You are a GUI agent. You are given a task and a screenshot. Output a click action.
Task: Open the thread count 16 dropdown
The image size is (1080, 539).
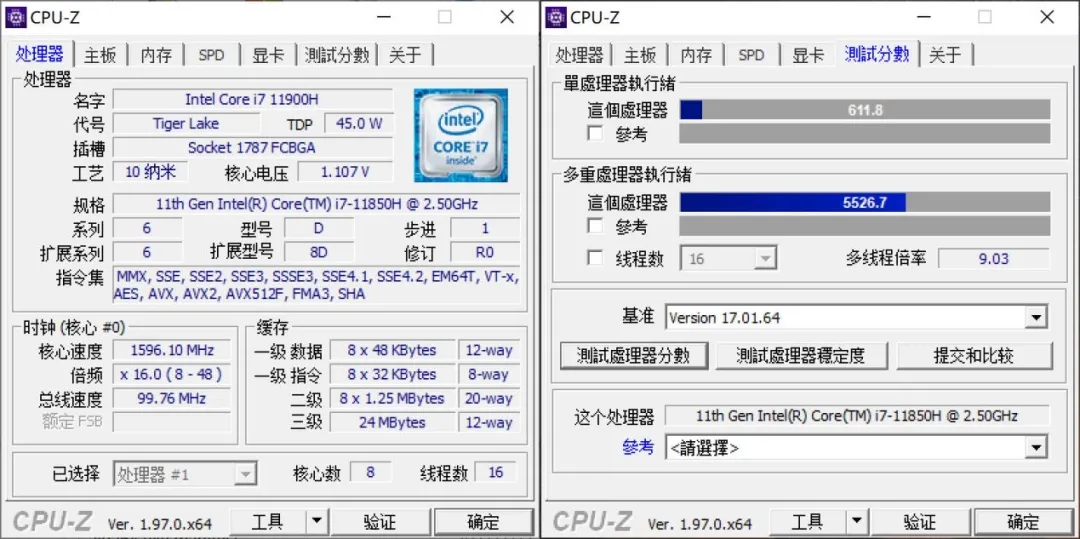coord(729,258)
